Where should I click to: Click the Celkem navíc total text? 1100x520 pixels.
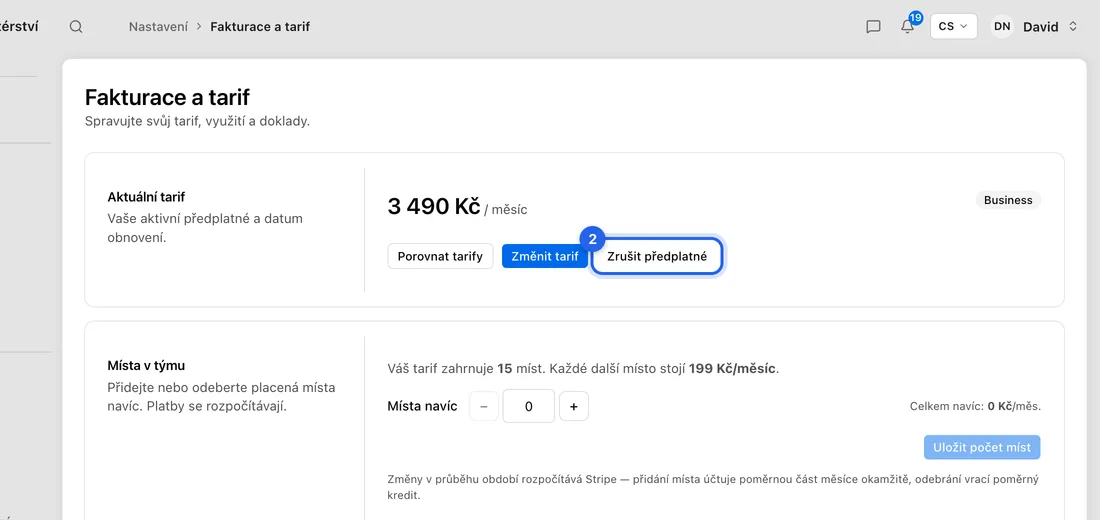tap(975, 406)
